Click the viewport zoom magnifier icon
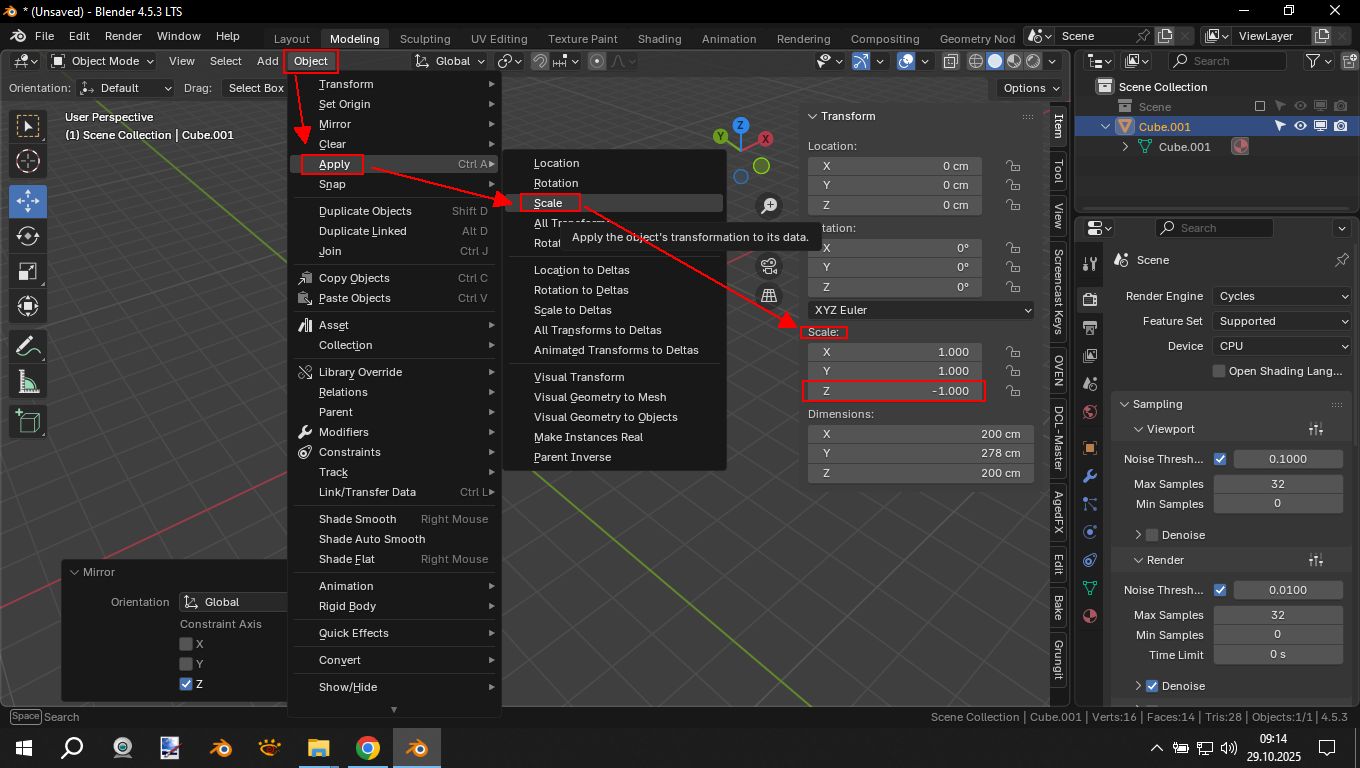Viewport: 1360px width, 768px height. coord(769,205)
